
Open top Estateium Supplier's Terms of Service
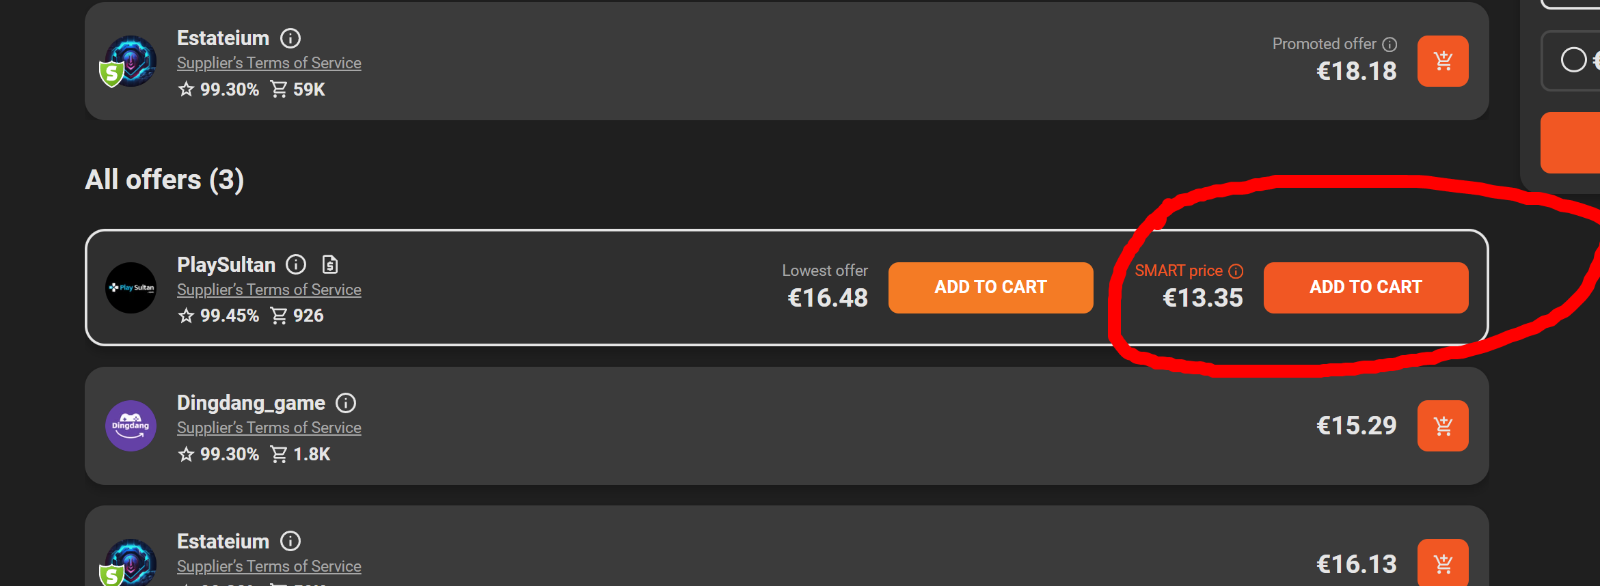[269, 63]
